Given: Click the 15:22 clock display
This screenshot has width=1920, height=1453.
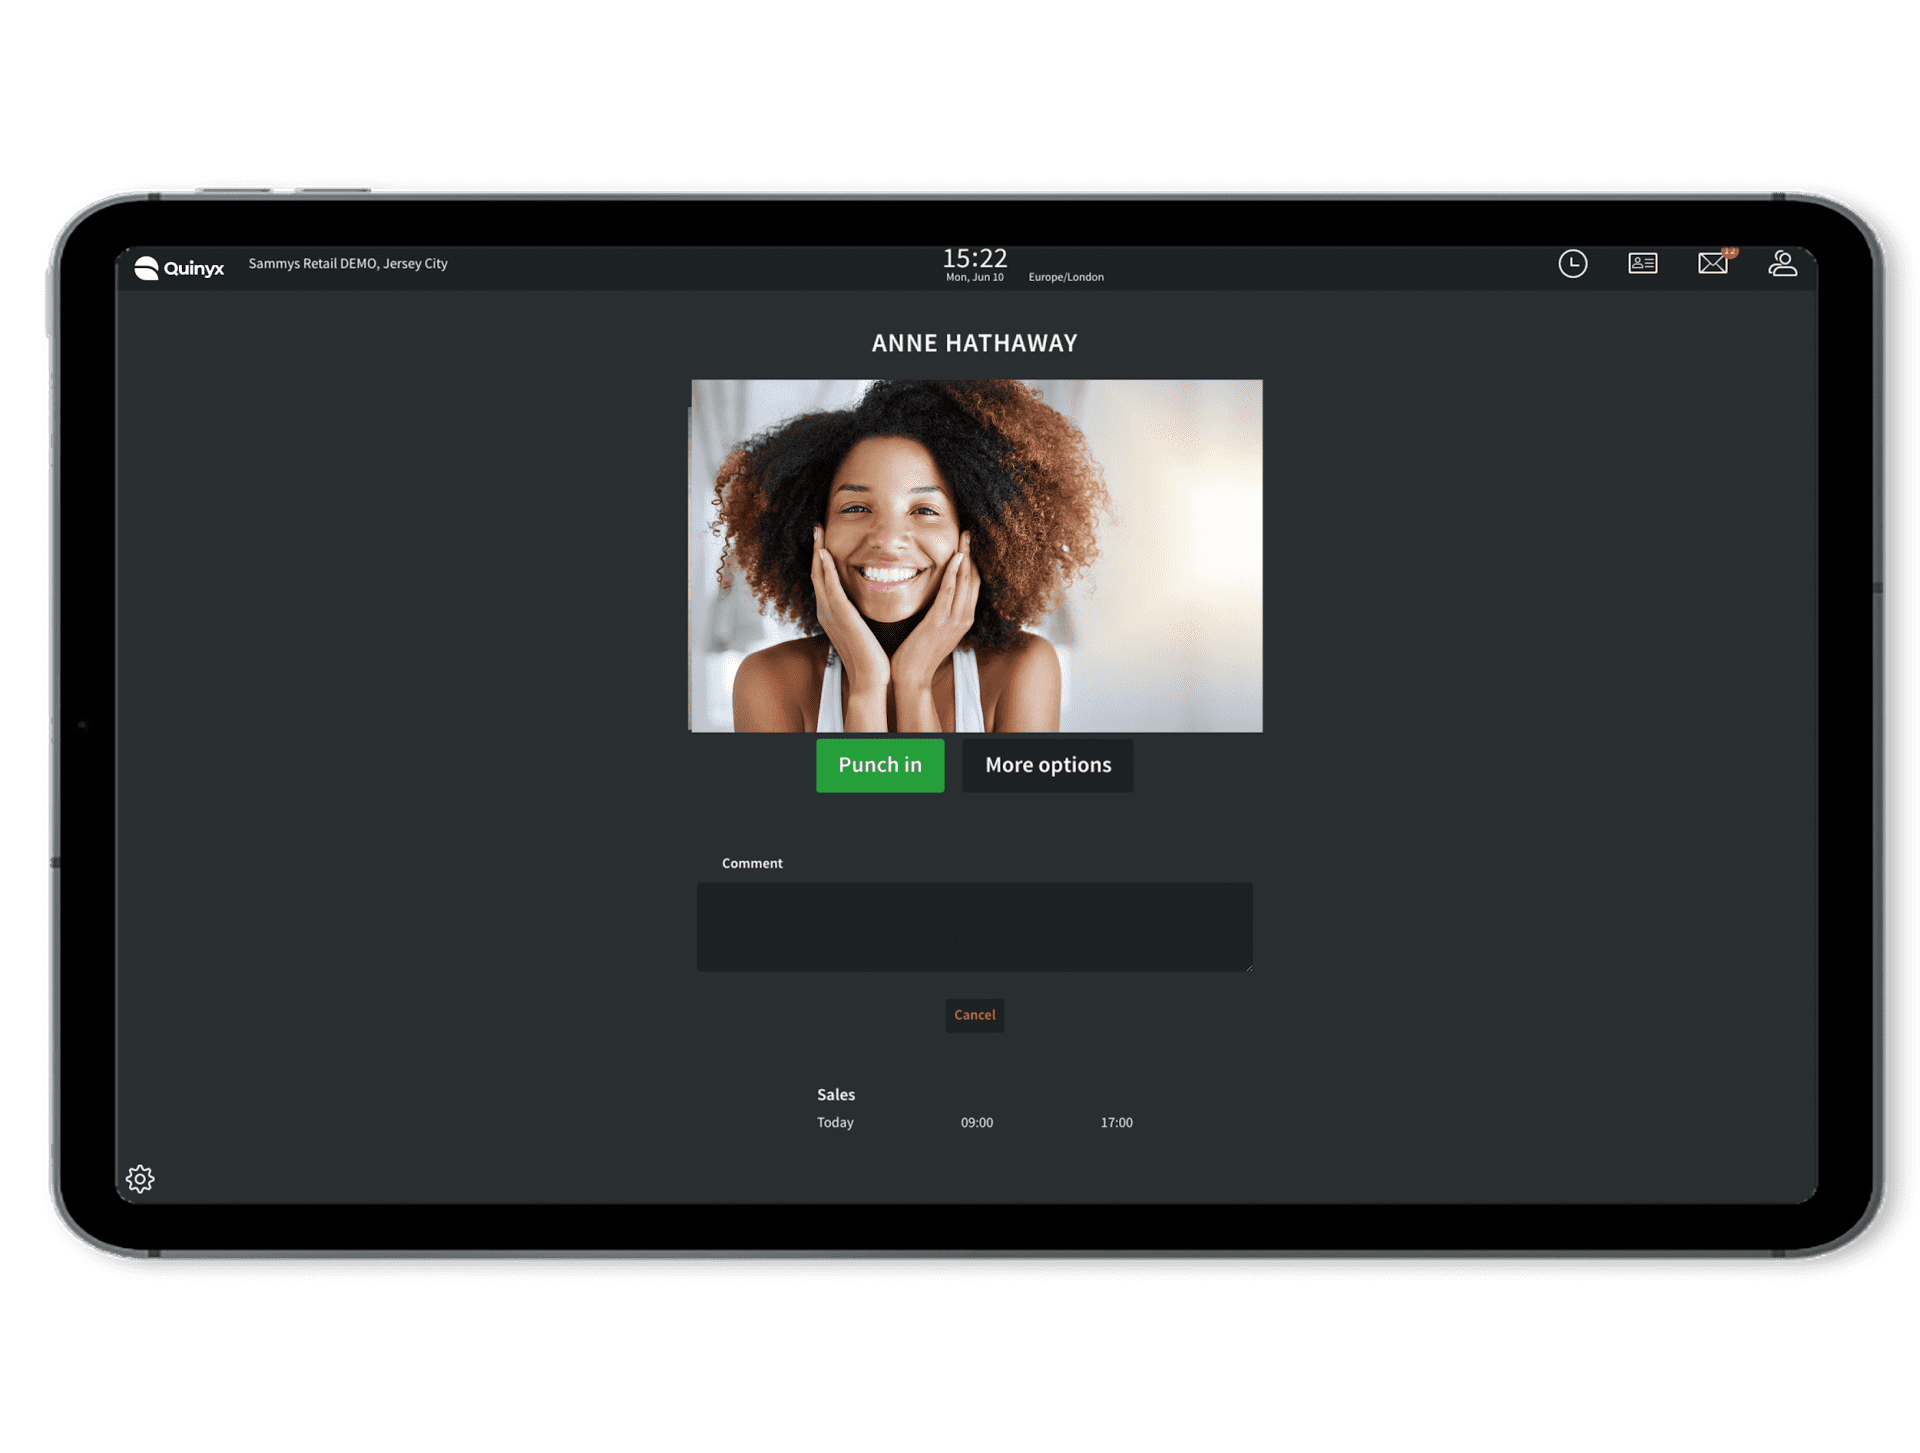Looking at the screenshot, I should pyautogui.click(x=974, y=259).
